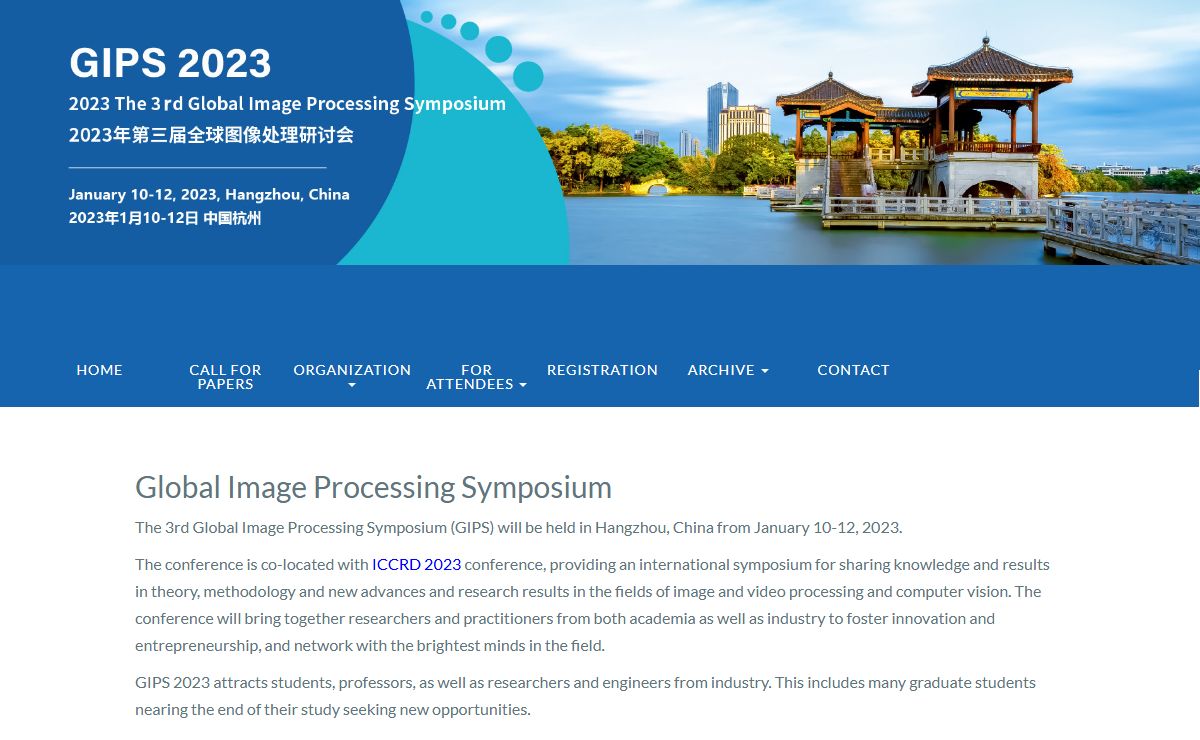This screenshot has height=740, width=1200.
Task: Expand the ORGANIZATION menu
Action: pos(351,370)
